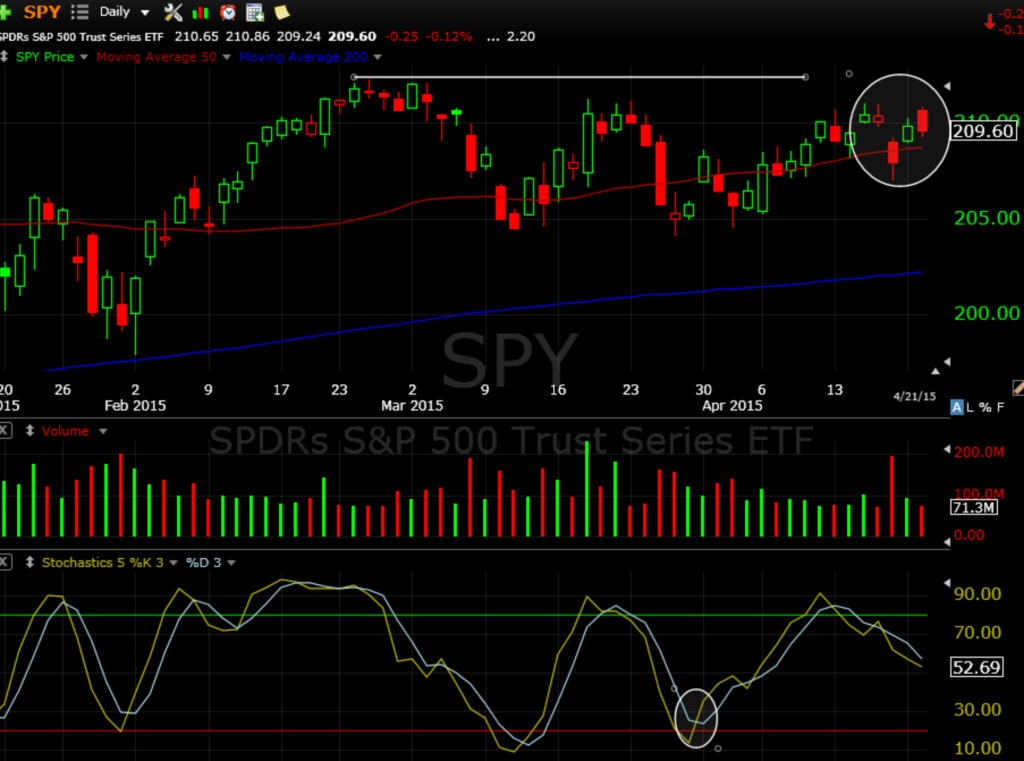The width and height of the screenshot is (1024, 761).
Task: Click the triangle next to 90.00 stochastics scale
Action: click(947, 583)
